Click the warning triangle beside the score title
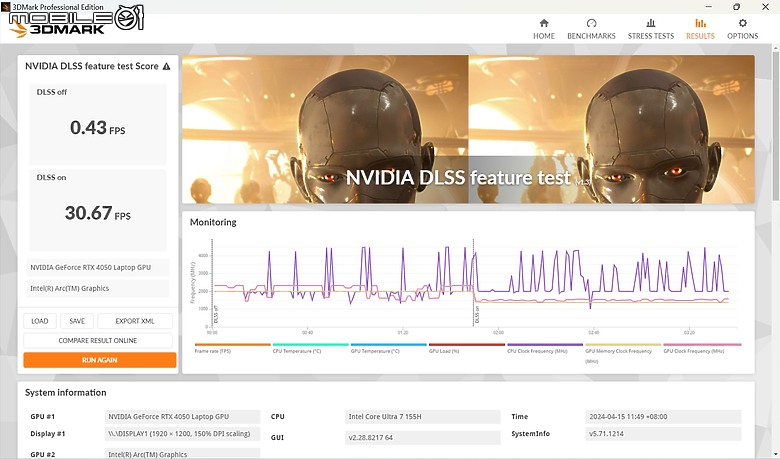Viewport: 780px width, 459px height. [166, 66]
